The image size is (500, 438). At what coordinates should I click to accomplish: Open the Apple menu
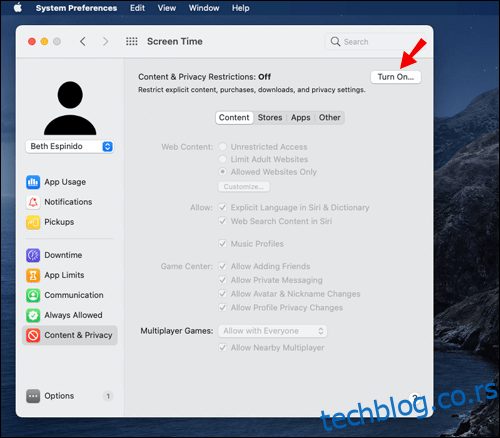point(18,7)
